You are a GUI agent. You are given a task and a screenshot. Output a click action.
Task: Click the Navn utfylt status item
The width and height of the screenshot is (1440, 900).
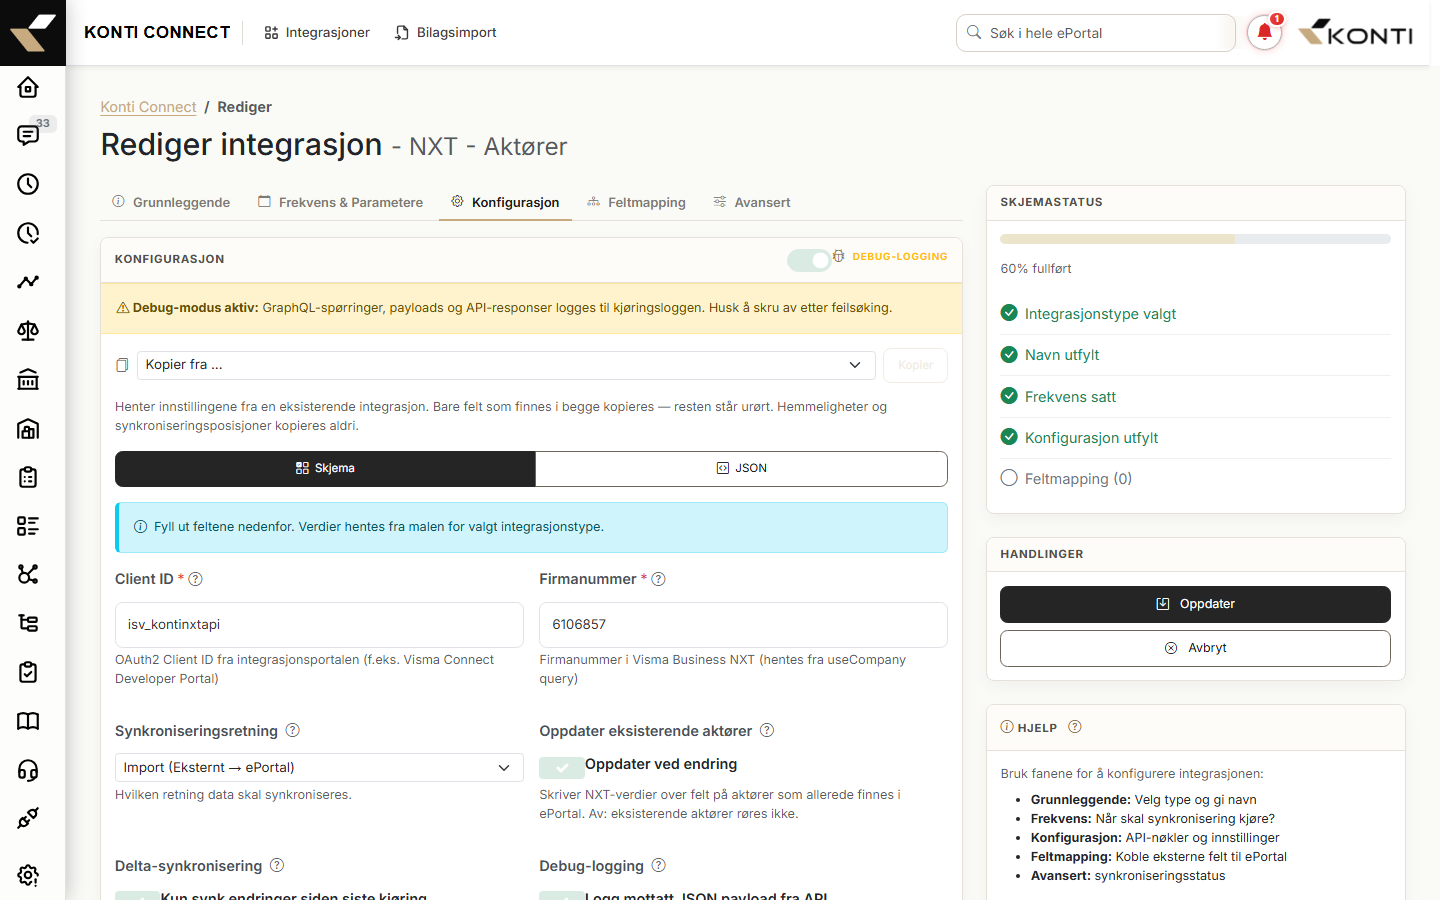click(x=1195, y=355)
